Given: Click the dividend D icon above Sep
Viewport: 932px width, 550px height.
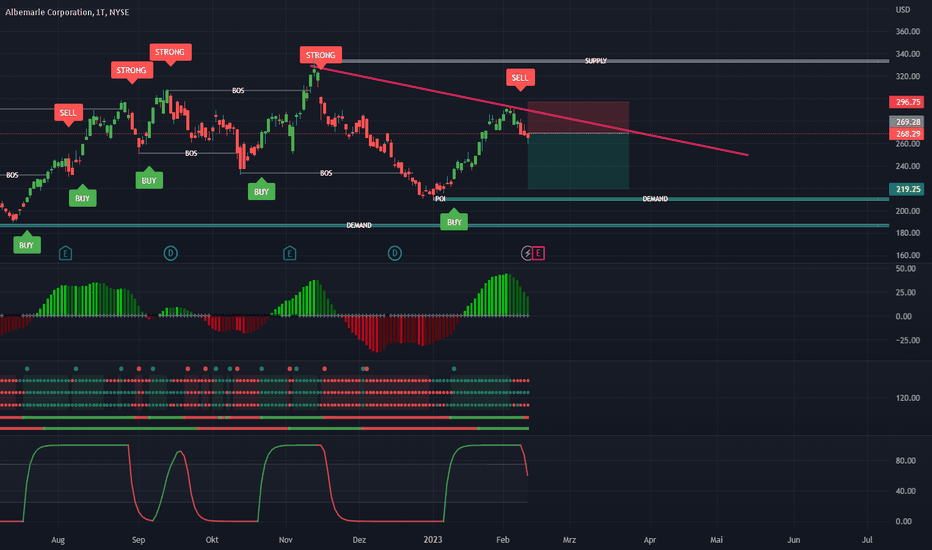Looking at the screenshot, I should point(171,254).
